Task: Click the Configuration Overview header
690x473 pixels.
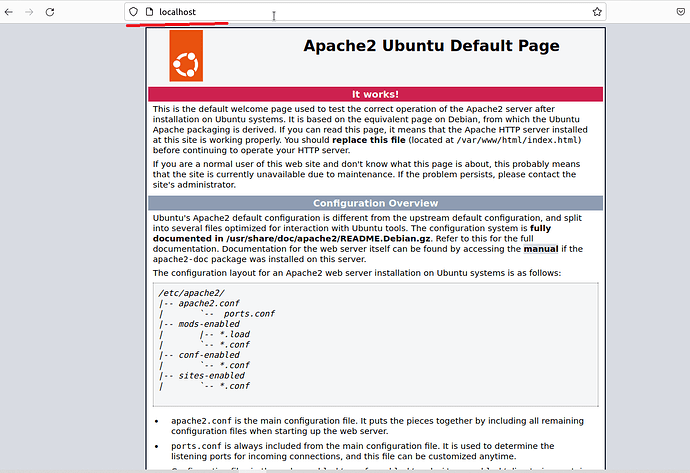Action: click(375, 203)
